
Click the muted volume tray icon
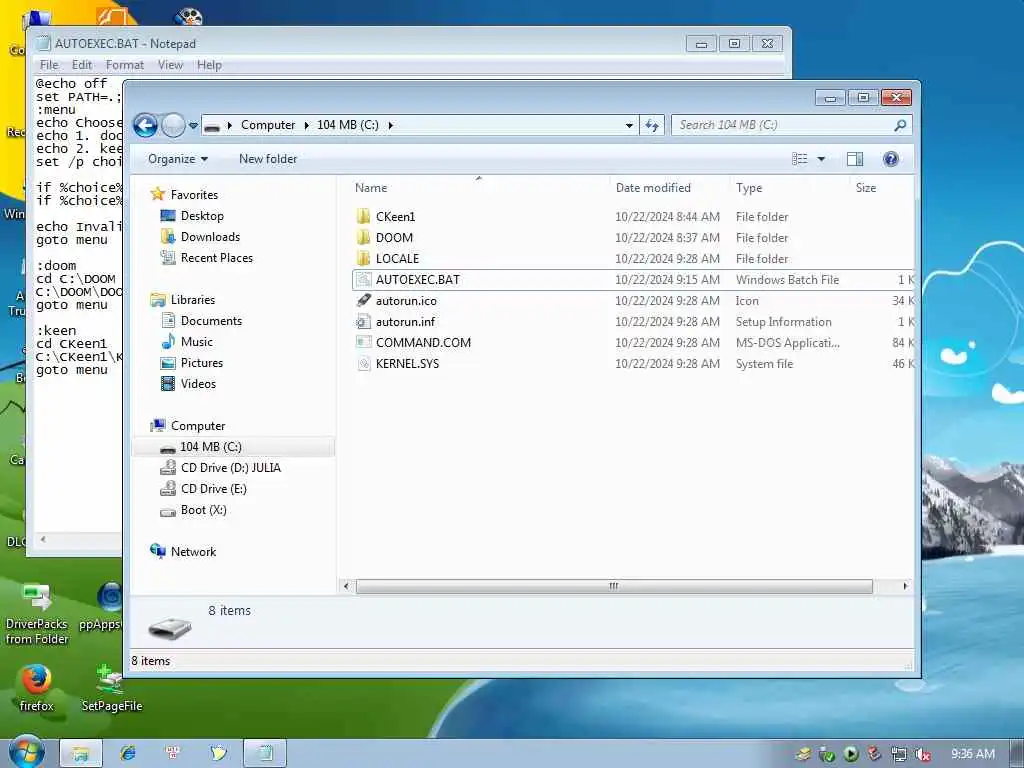click(922, 754)
